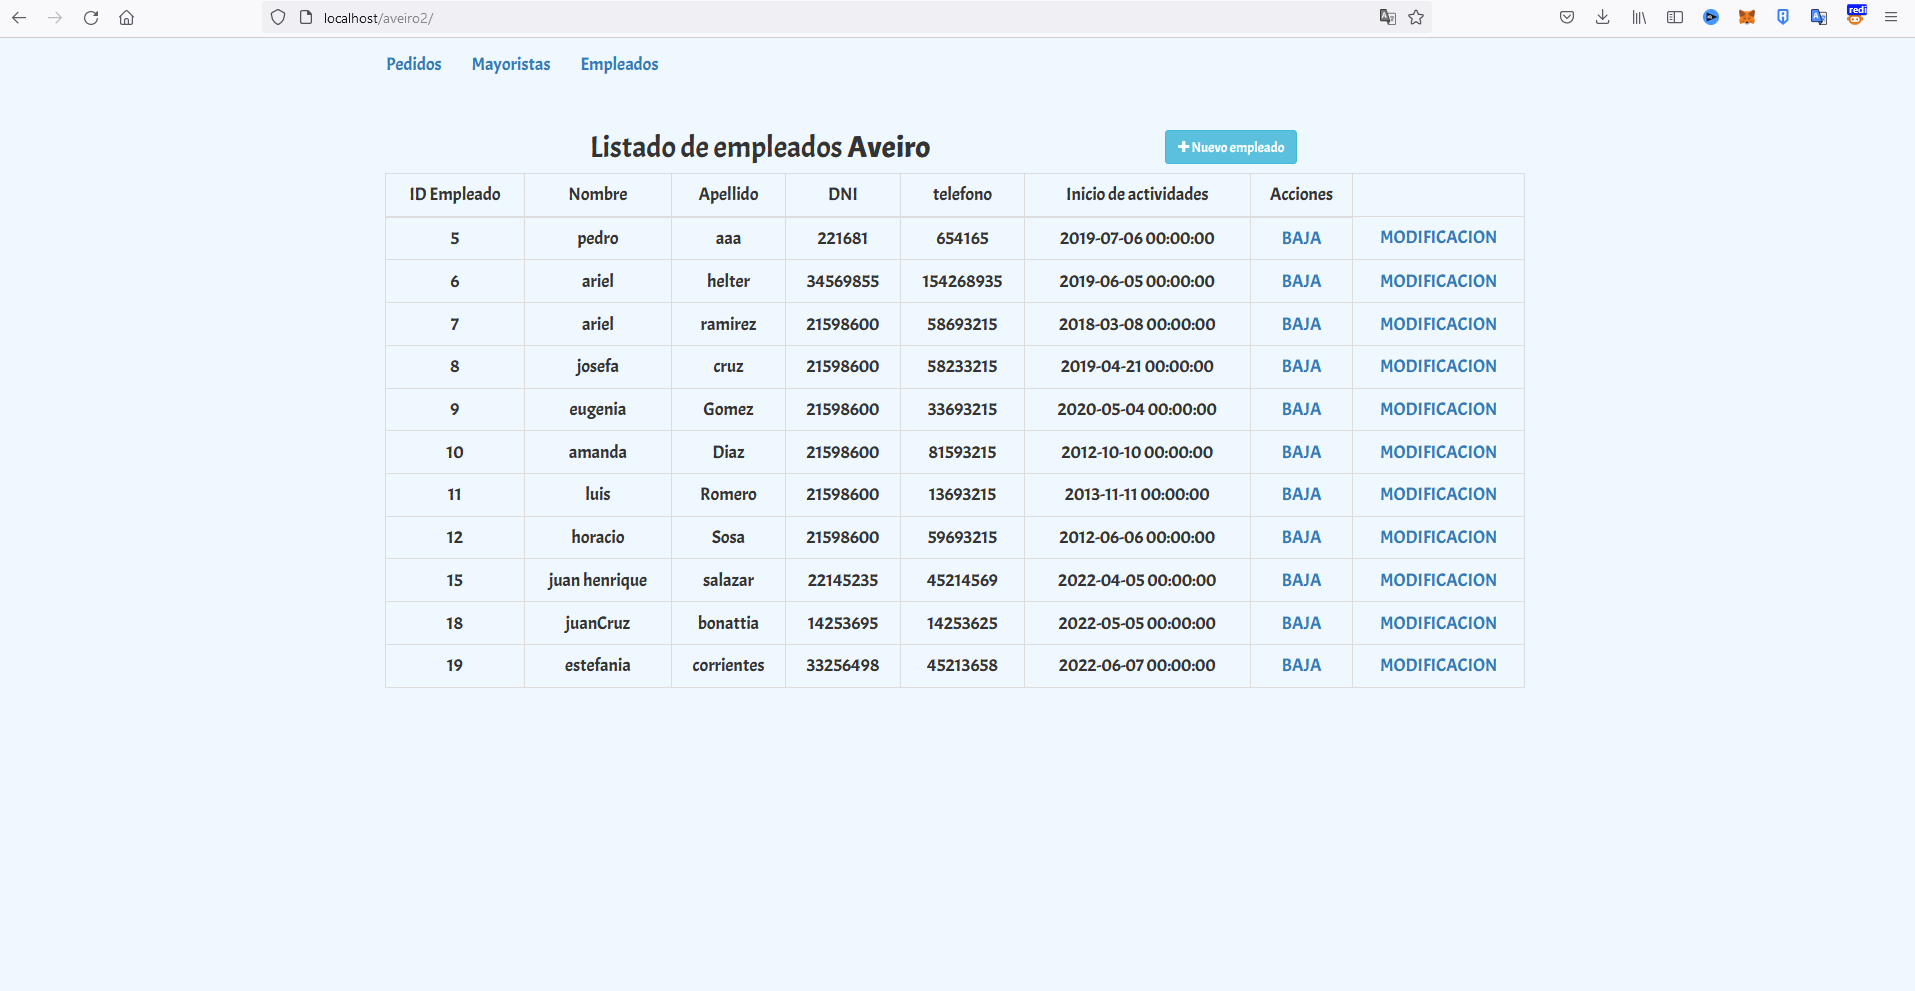
Task: Click MODIFICACION for eugenia Gomez
Action: pos(1438,409)
